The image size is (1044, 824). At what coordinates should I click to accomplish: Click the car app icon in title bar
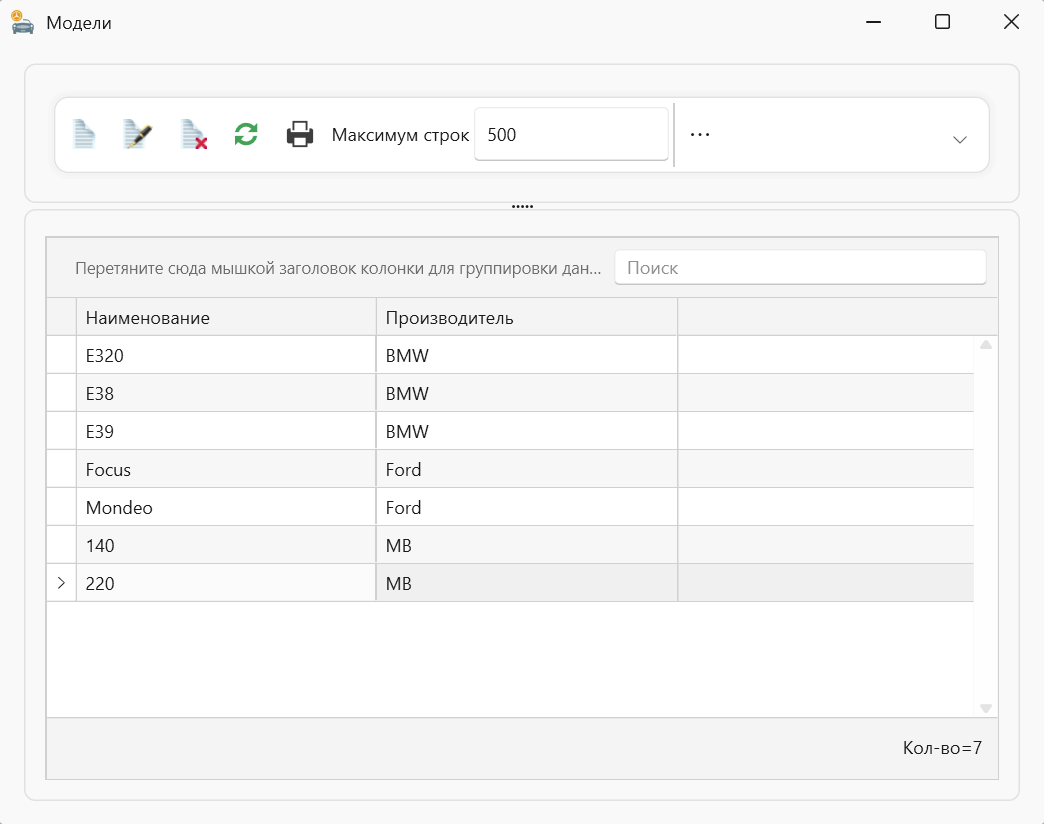point(22,23)
